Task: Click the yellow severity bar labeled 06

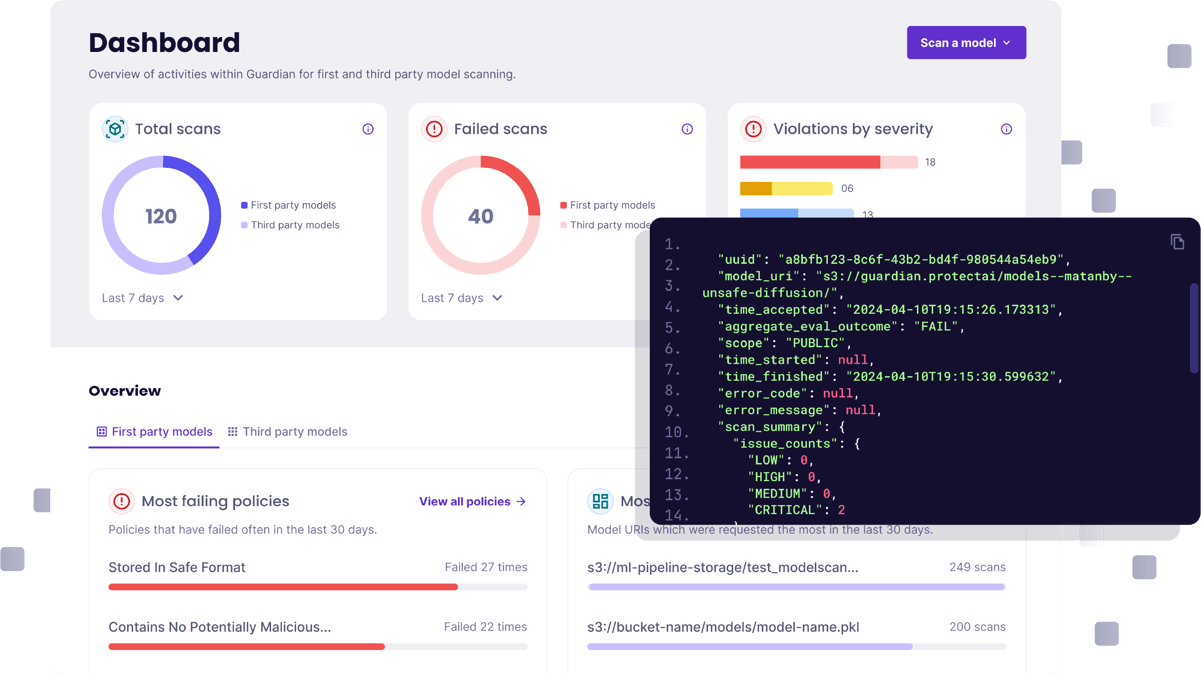Action: coord(785,188)
